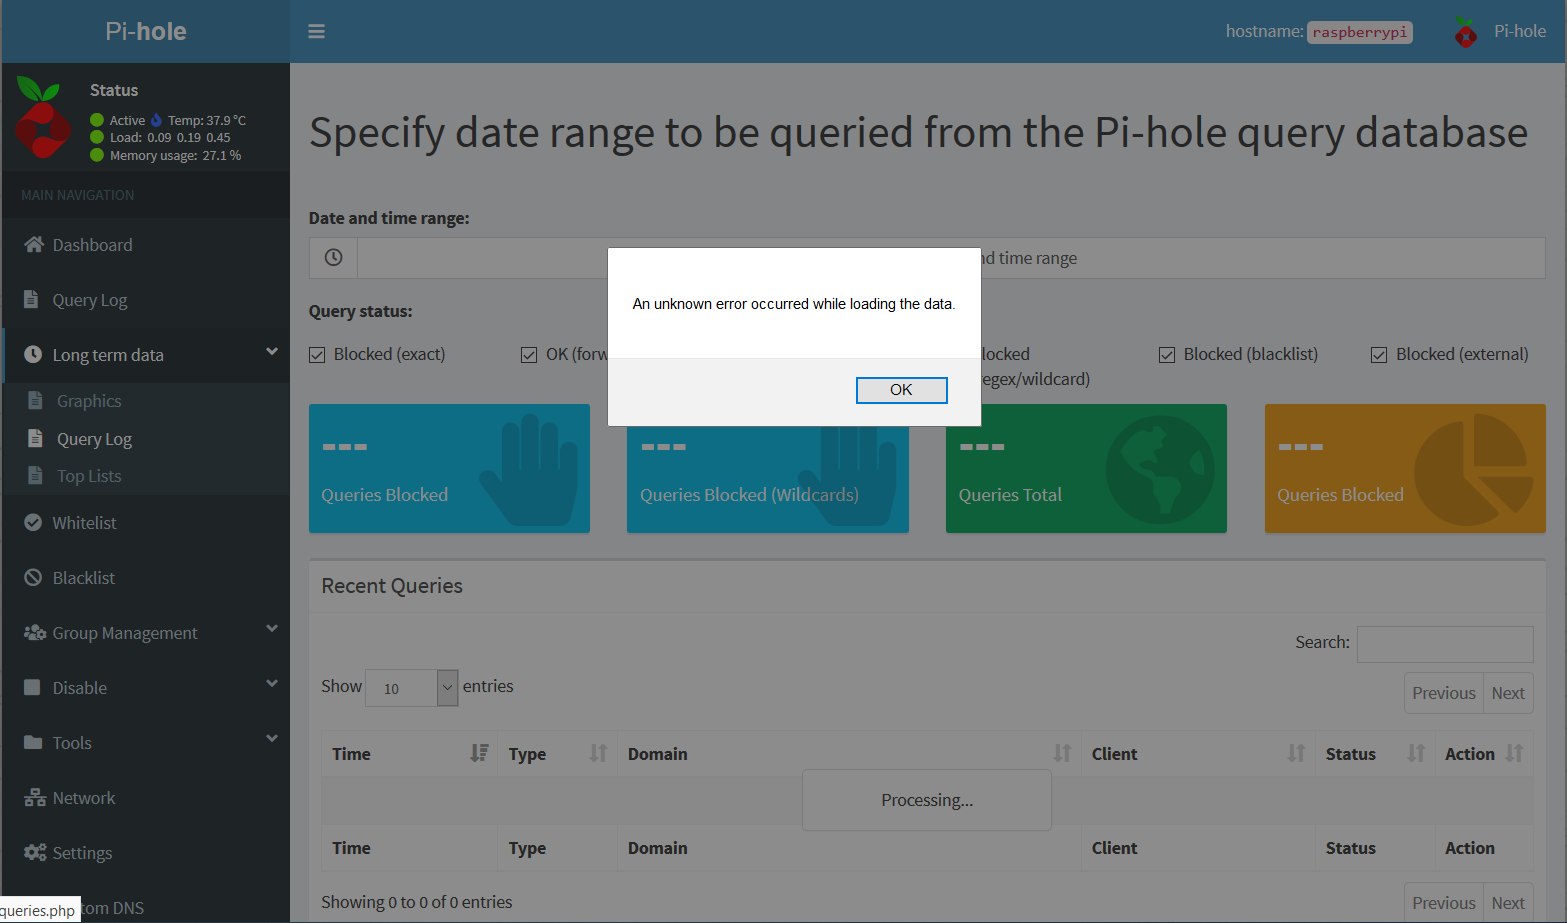Open Whitelist using its checkmark icon
Image resolution: width=1567 pixels, height=923 pixels.
33,522
